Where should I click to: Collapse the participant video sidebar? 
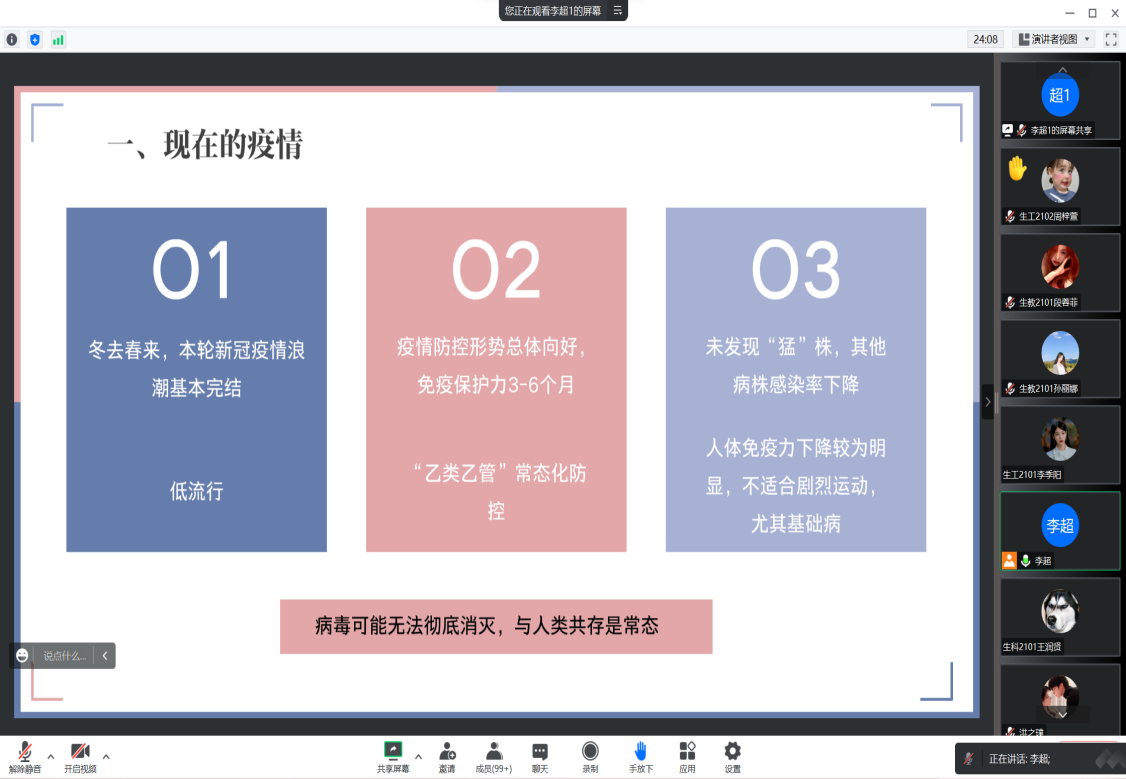(988, 402)
